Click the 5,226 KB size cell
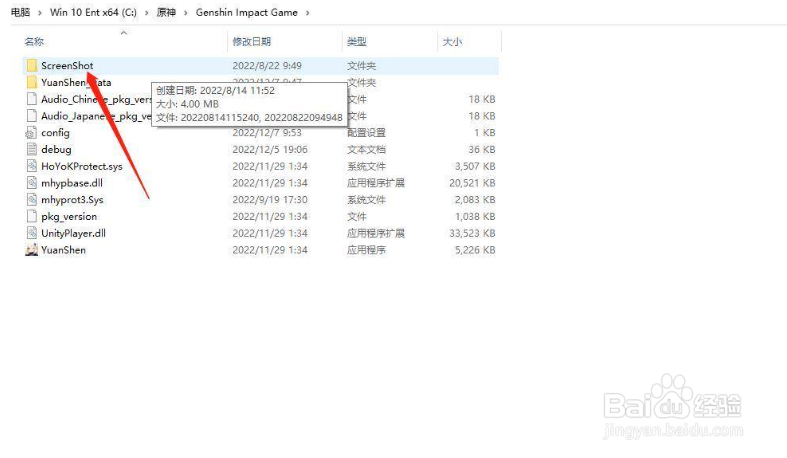Viewport: 787px width, 458px height. tap(475, 250)
